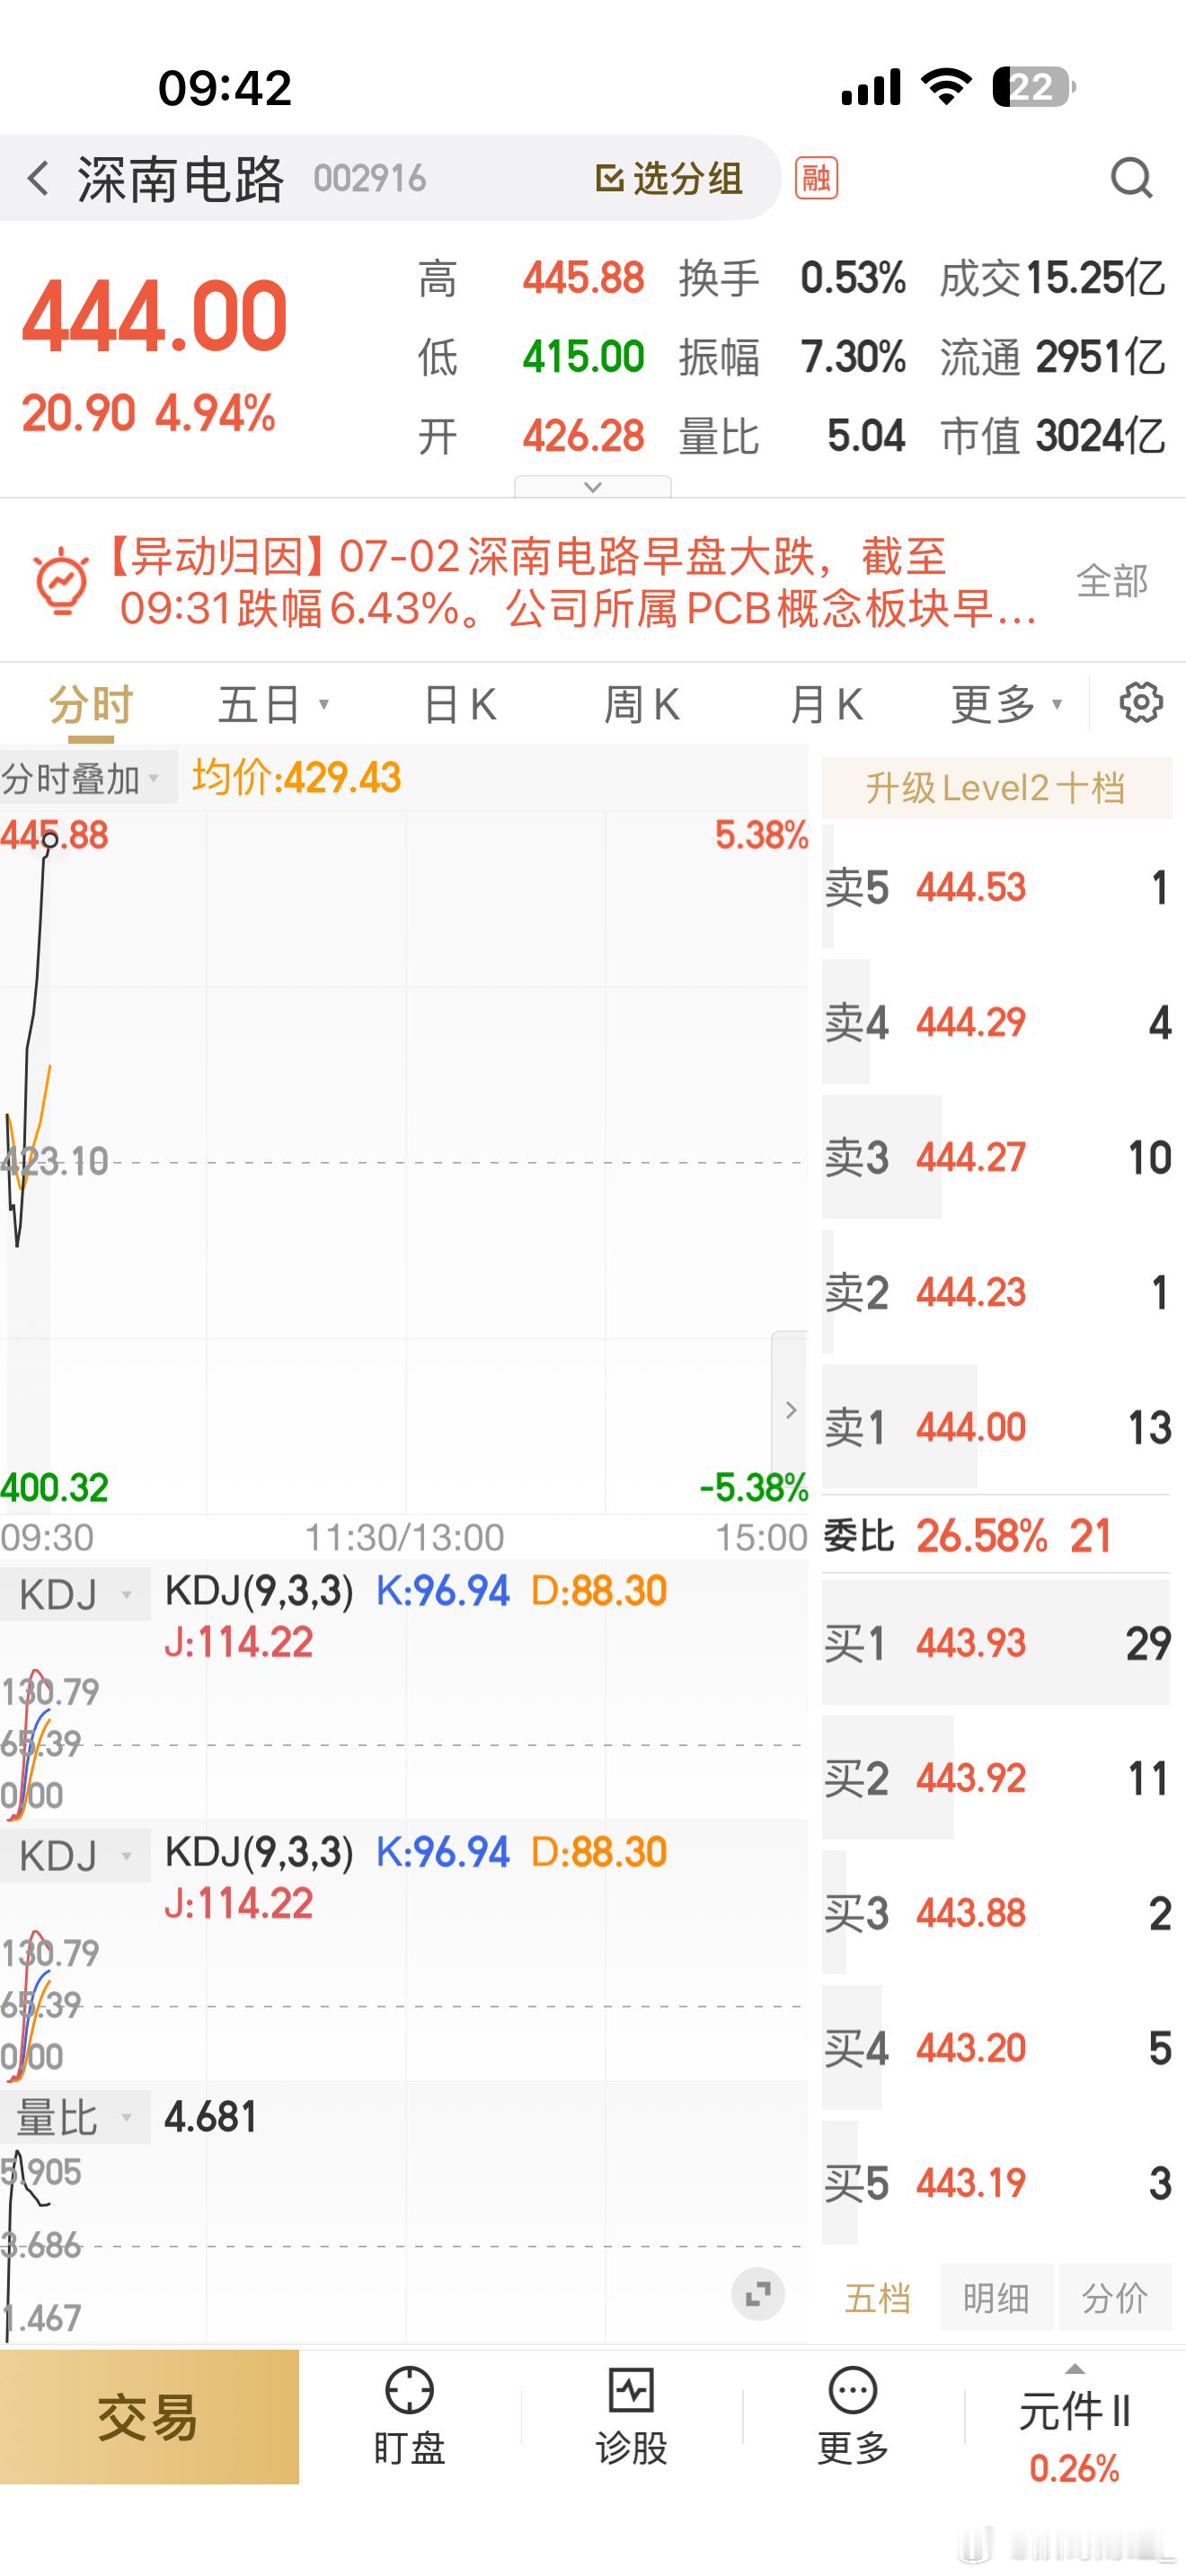Image resolution: width=1186 pixels, height=2576 pixels.
Task: Tap 卖2 price 444.23 row
Action: click(x=996, y=1292)
